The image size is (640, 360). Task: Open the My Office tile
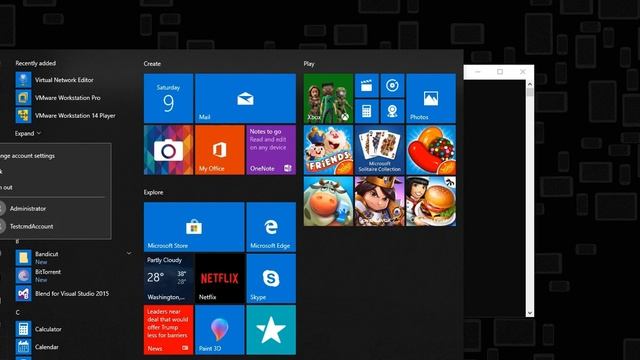[x=220, y=150]
